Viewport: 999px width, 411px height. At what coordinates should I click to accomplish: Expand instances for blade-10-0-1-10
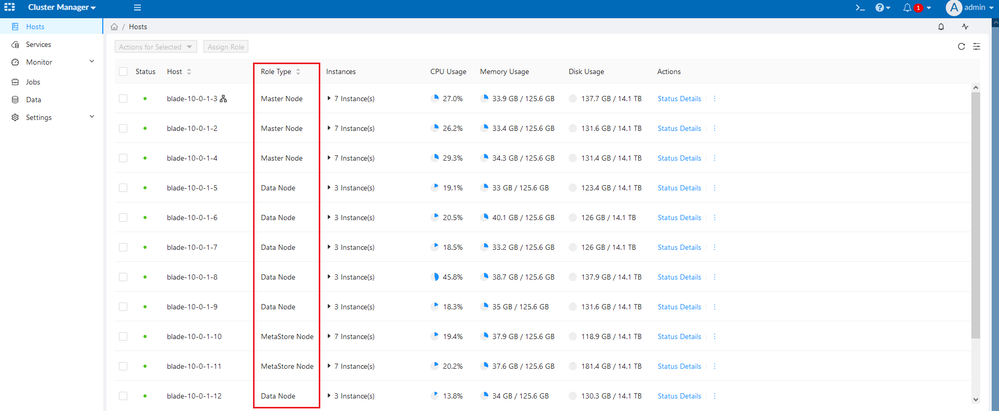coord(329,336)
